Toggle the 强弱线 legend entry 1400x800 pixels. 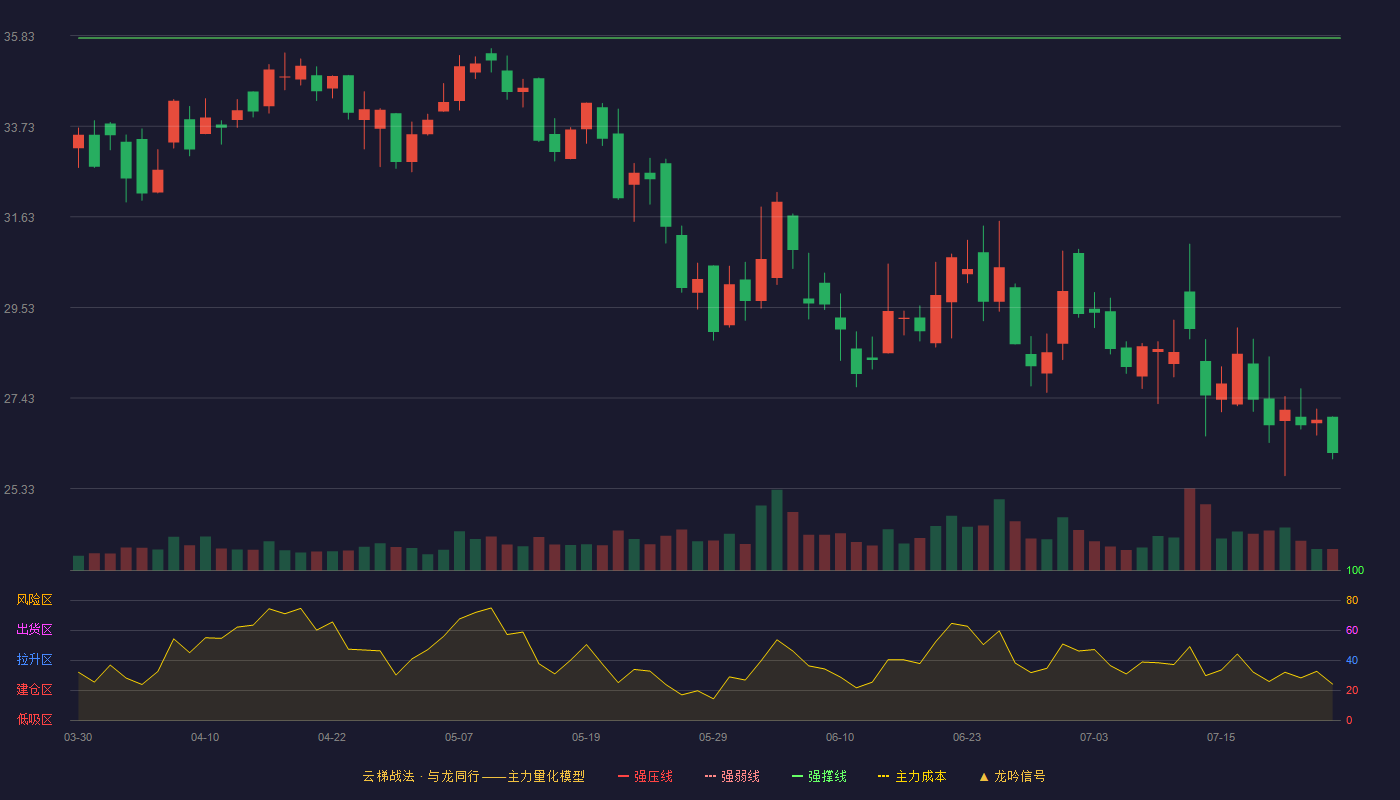pyautogui.click(x=732, y=776)
